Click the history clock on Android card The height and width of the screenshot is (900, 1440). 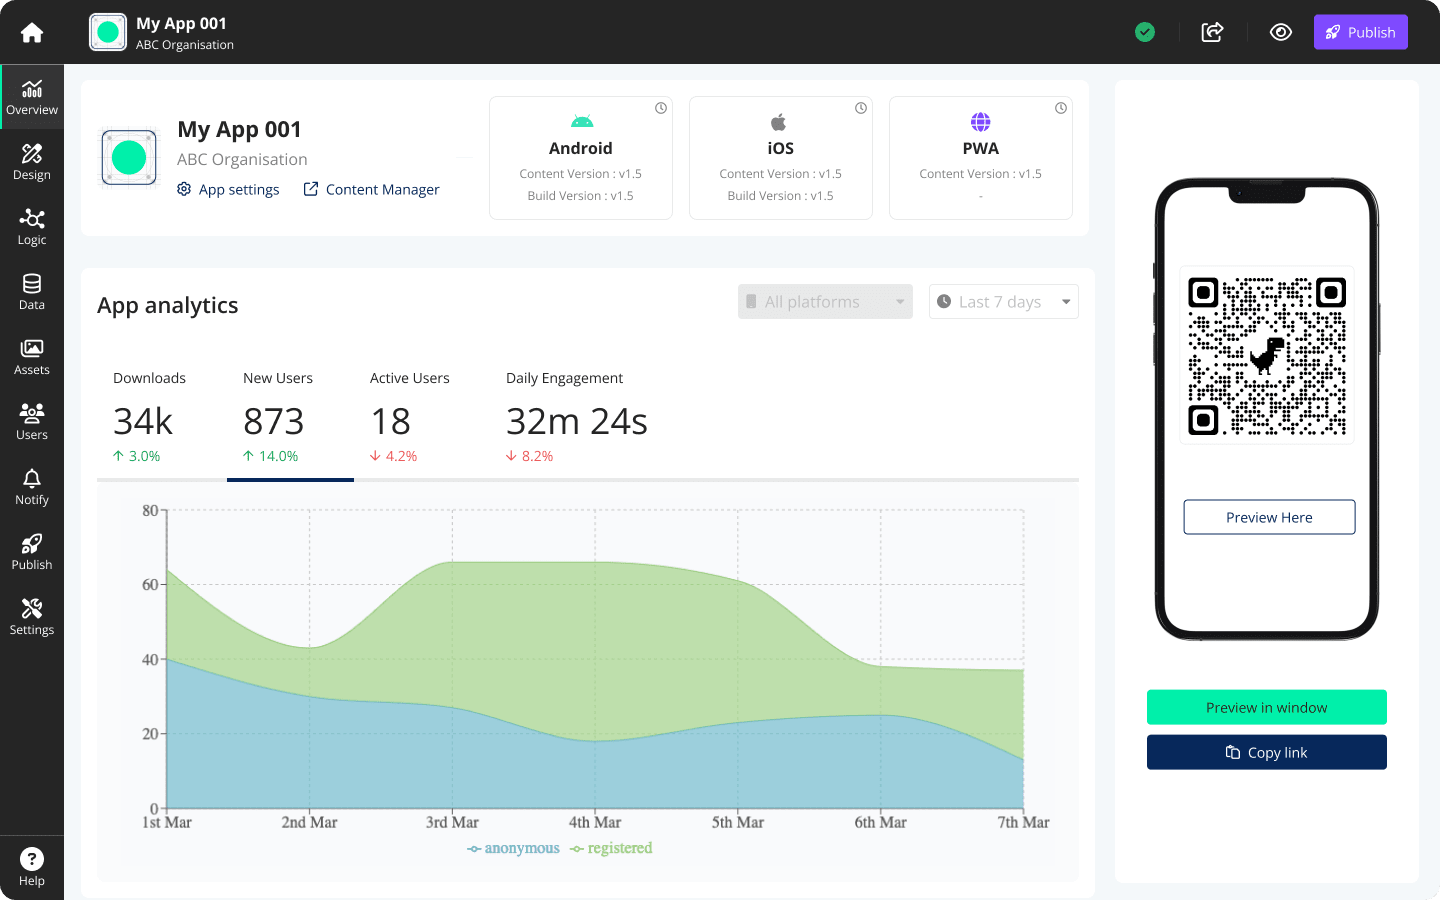[661, 108]
